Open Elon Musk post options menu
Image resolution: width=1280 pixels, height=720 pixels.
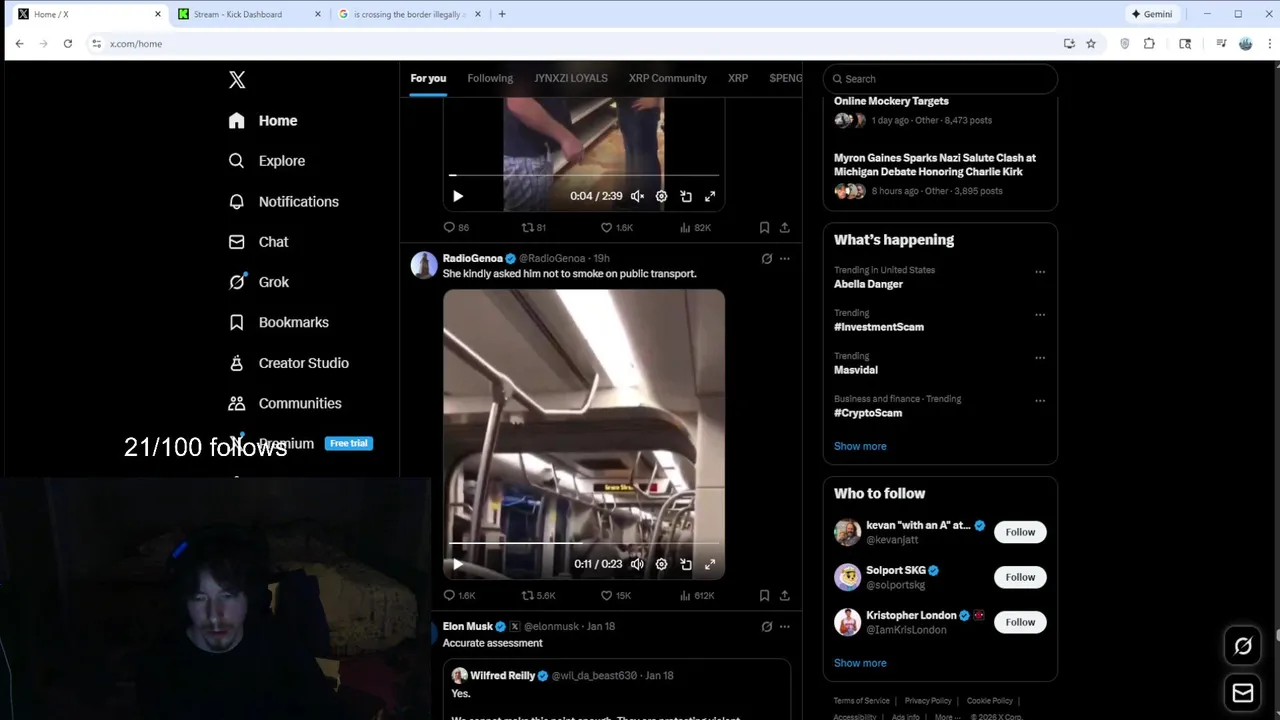click(785, 626)
